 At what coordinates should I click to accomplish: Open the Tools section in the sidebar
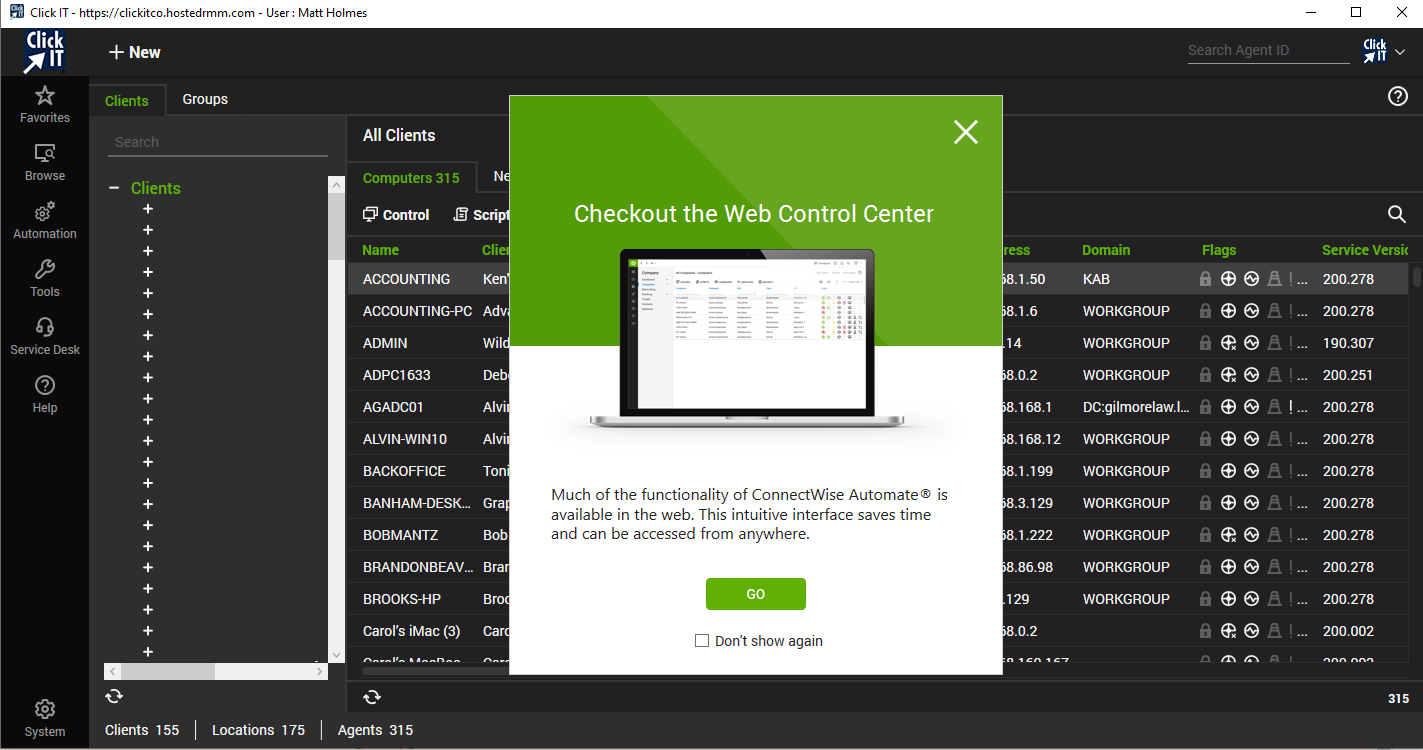(45, 279)
